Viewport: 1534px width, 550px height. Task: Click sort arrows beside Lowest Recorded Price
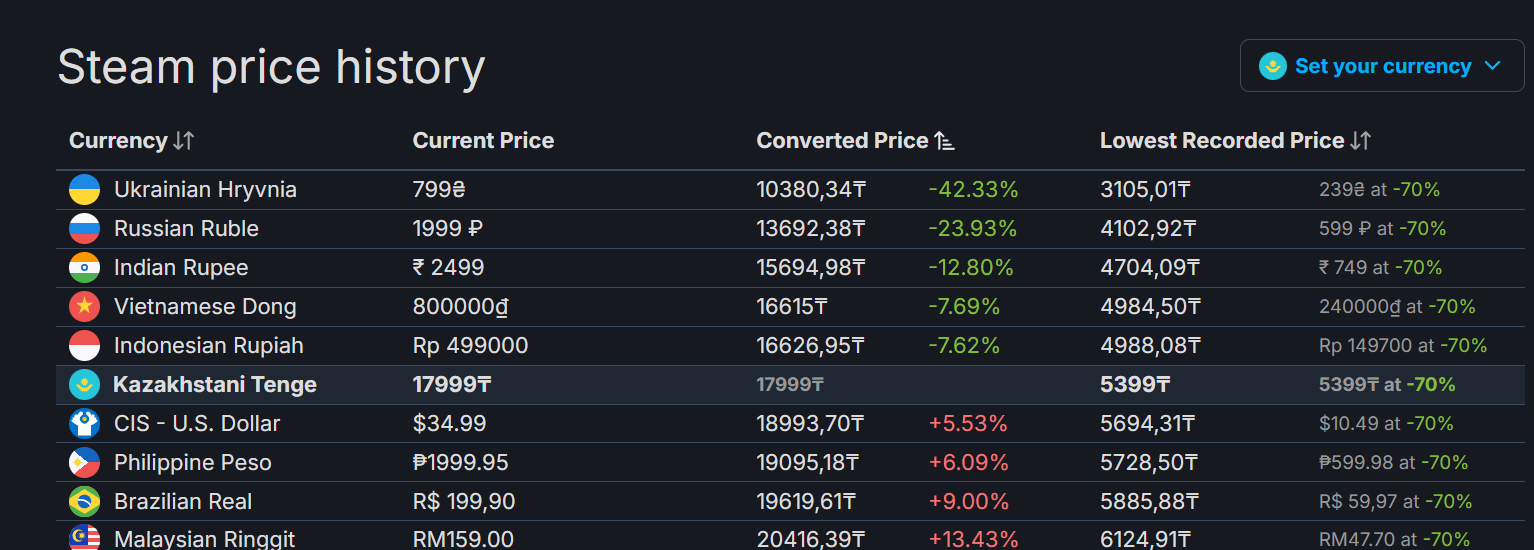point(1360,141)
